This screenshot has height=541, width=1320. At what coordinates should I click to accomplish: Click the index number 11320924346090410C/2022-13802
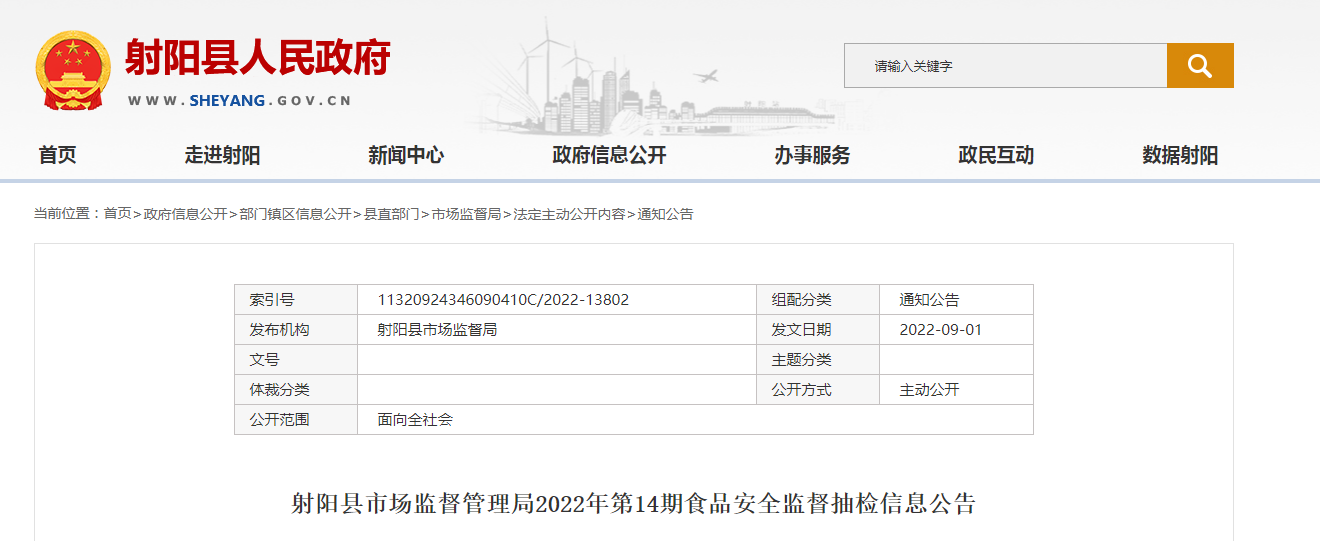click(503, 300)
